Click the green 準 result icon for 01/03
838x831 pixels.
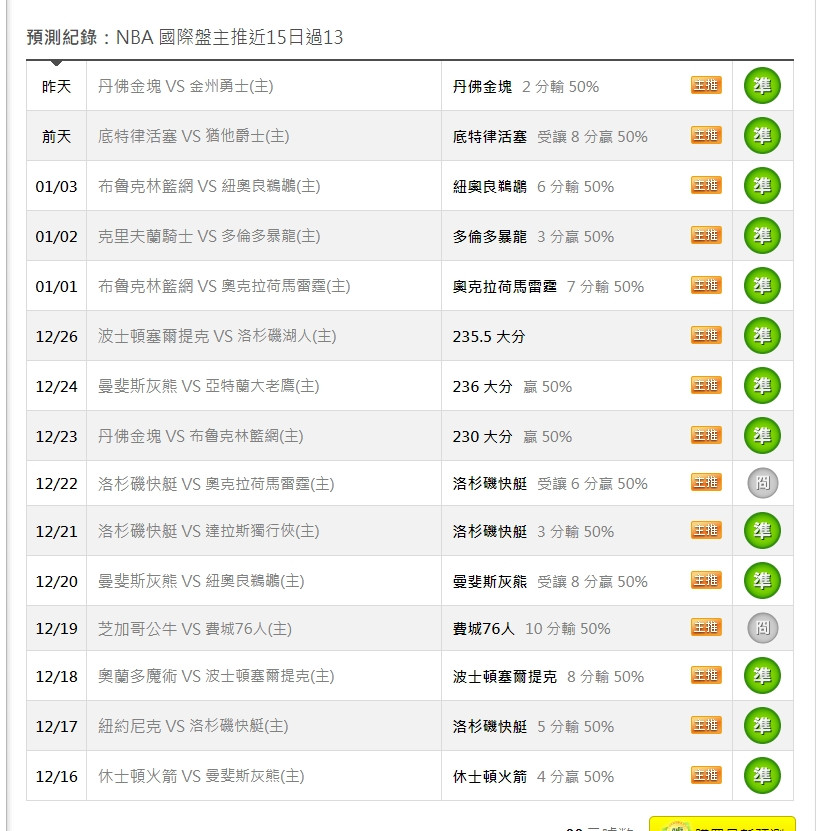pos(762,185)
